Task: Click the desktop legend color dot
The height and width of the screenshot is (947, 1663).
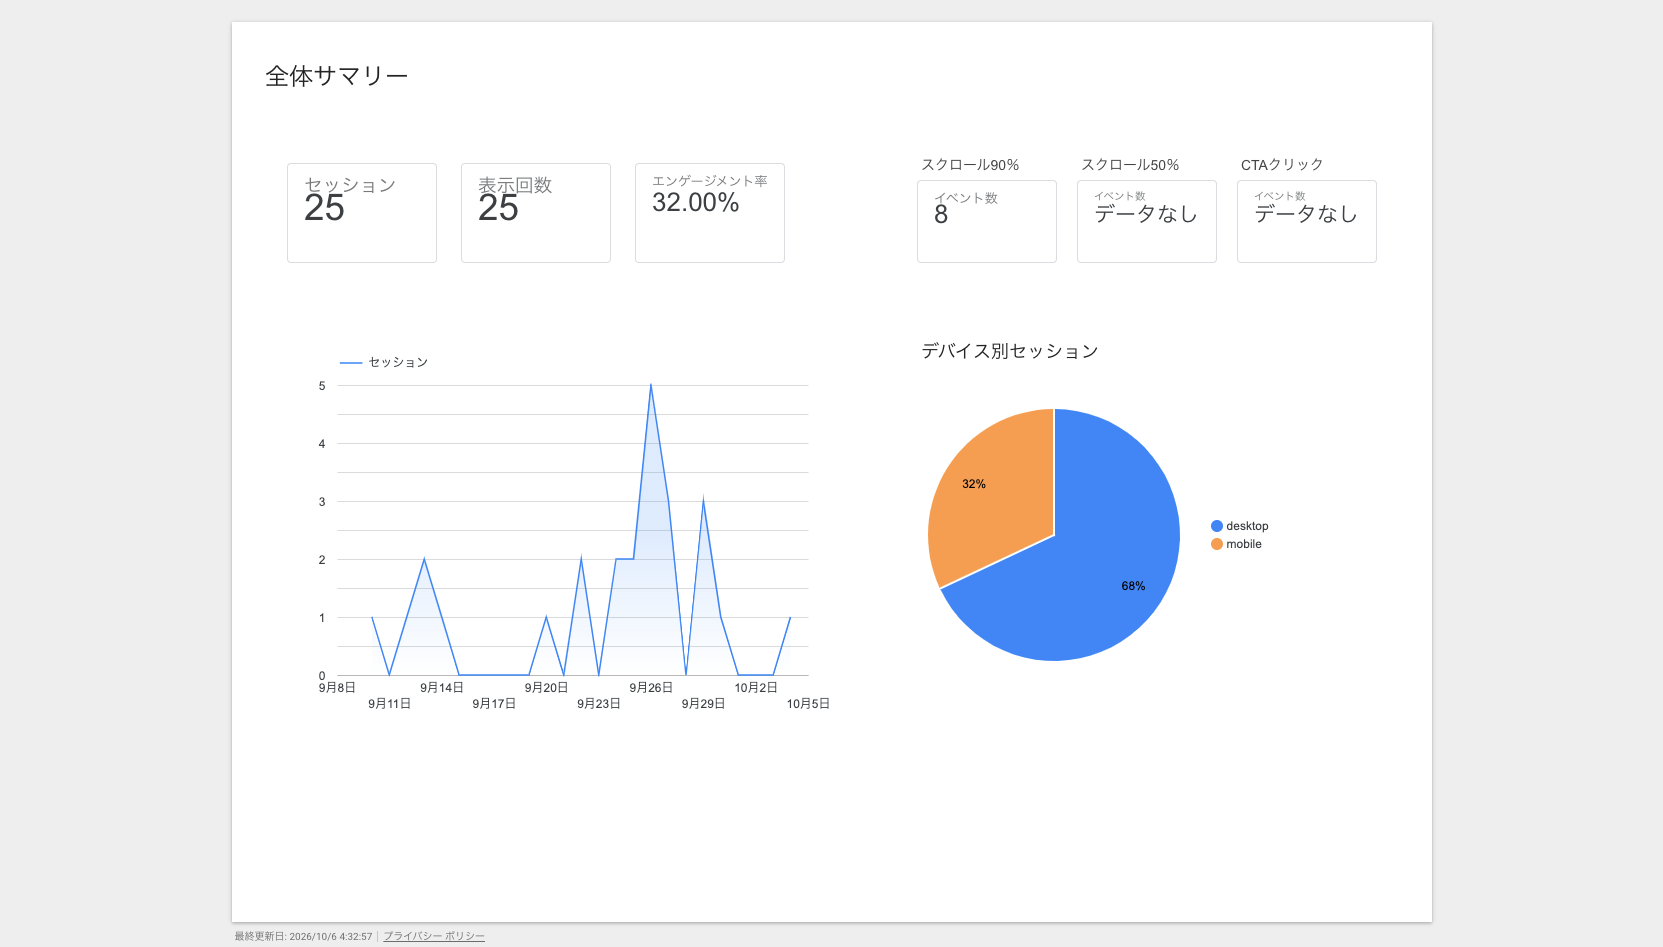Action: pyautogui.click(x=1217, y=526)
